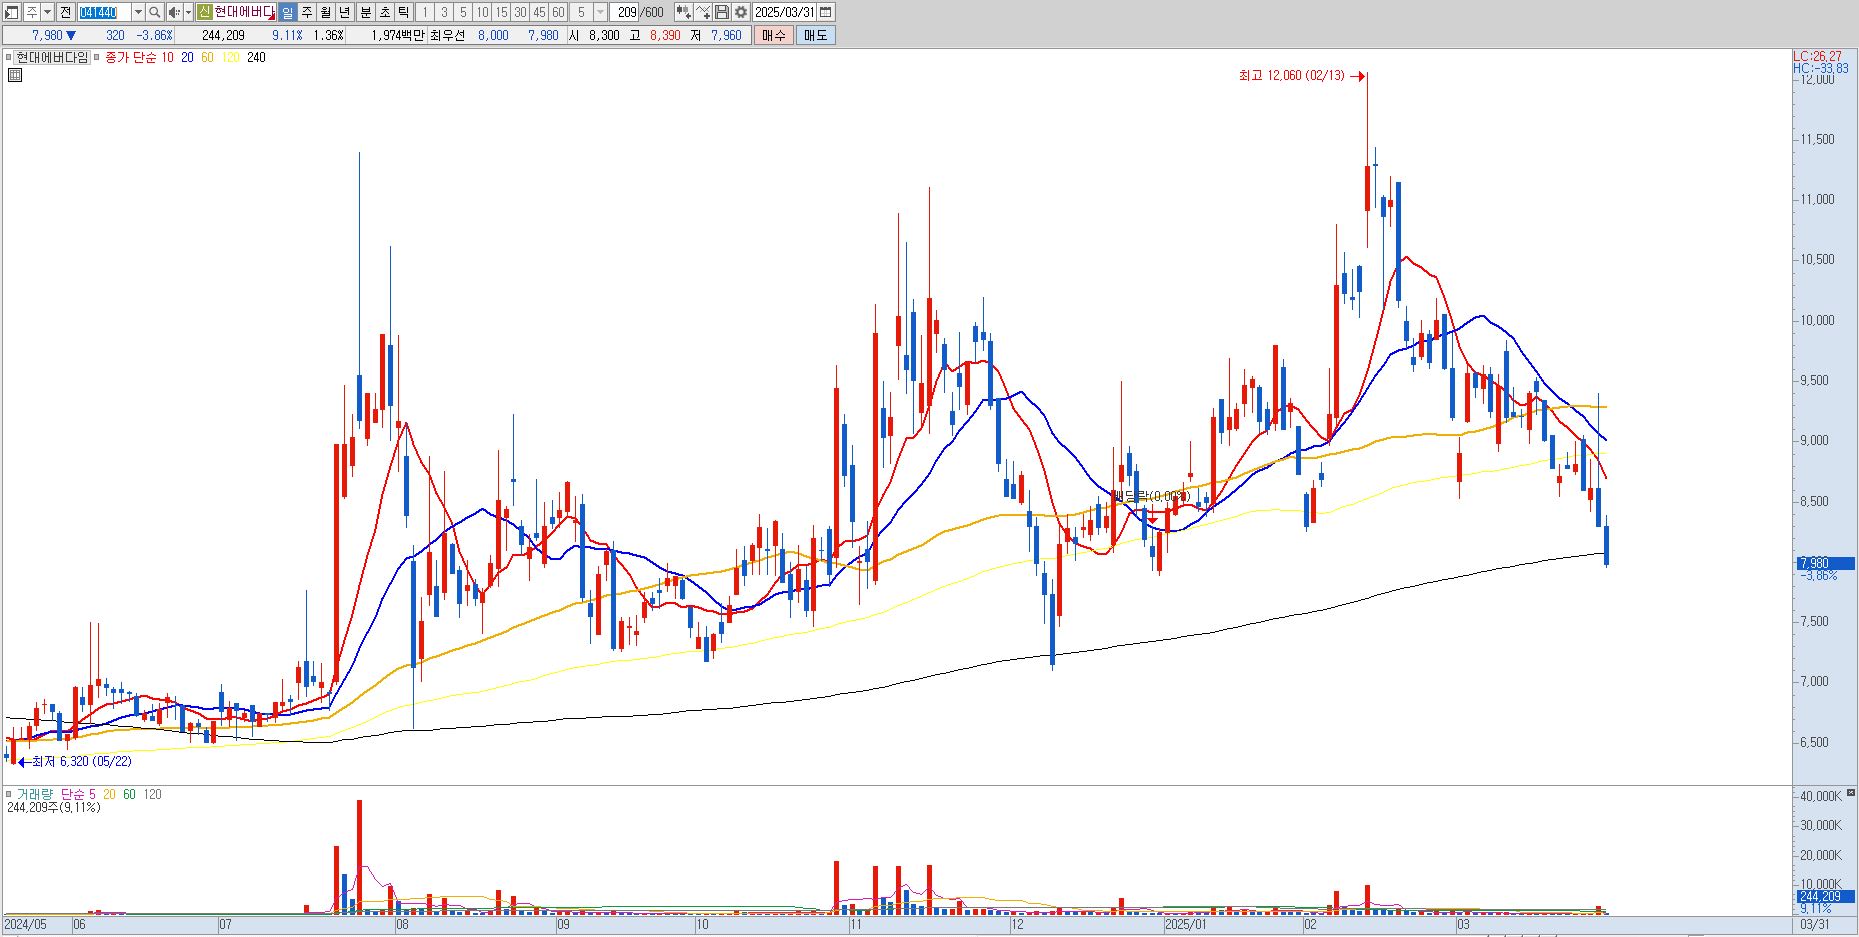Open the dropdown arrow beside 주 market selector

(x=47, y=12)
